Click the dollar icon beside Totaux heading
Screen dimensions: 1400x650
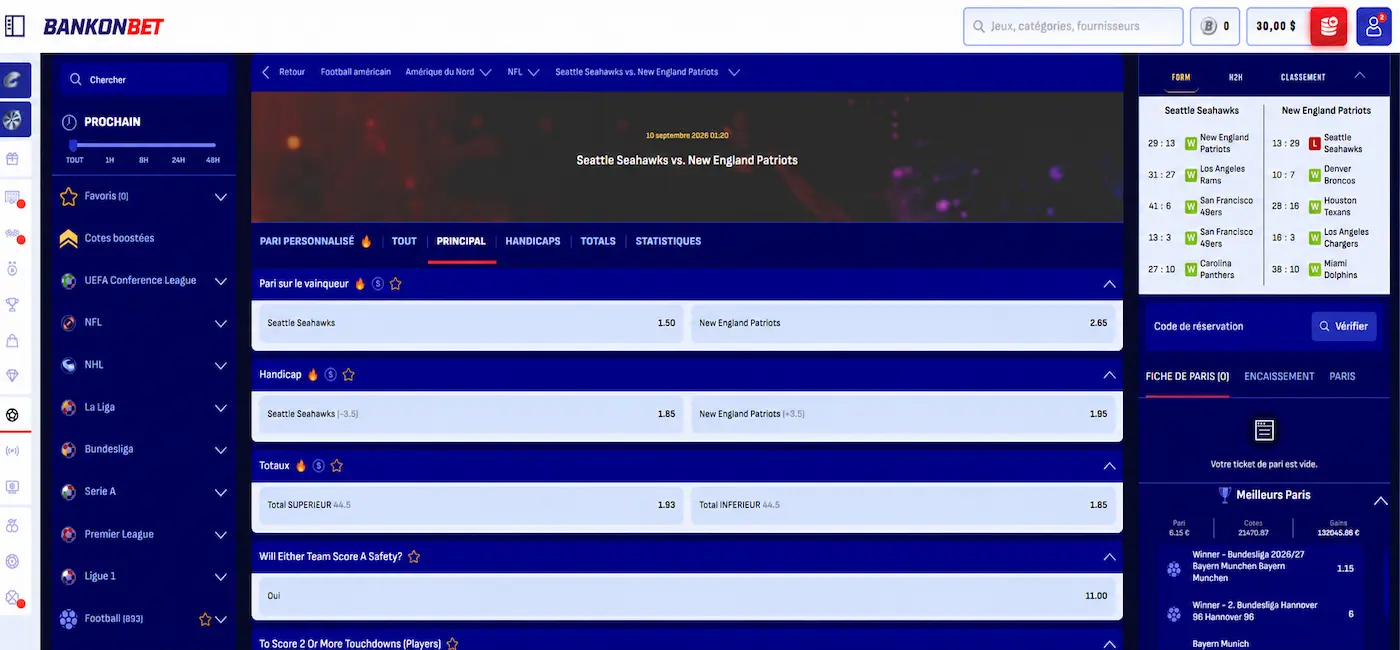click(318, 466)
